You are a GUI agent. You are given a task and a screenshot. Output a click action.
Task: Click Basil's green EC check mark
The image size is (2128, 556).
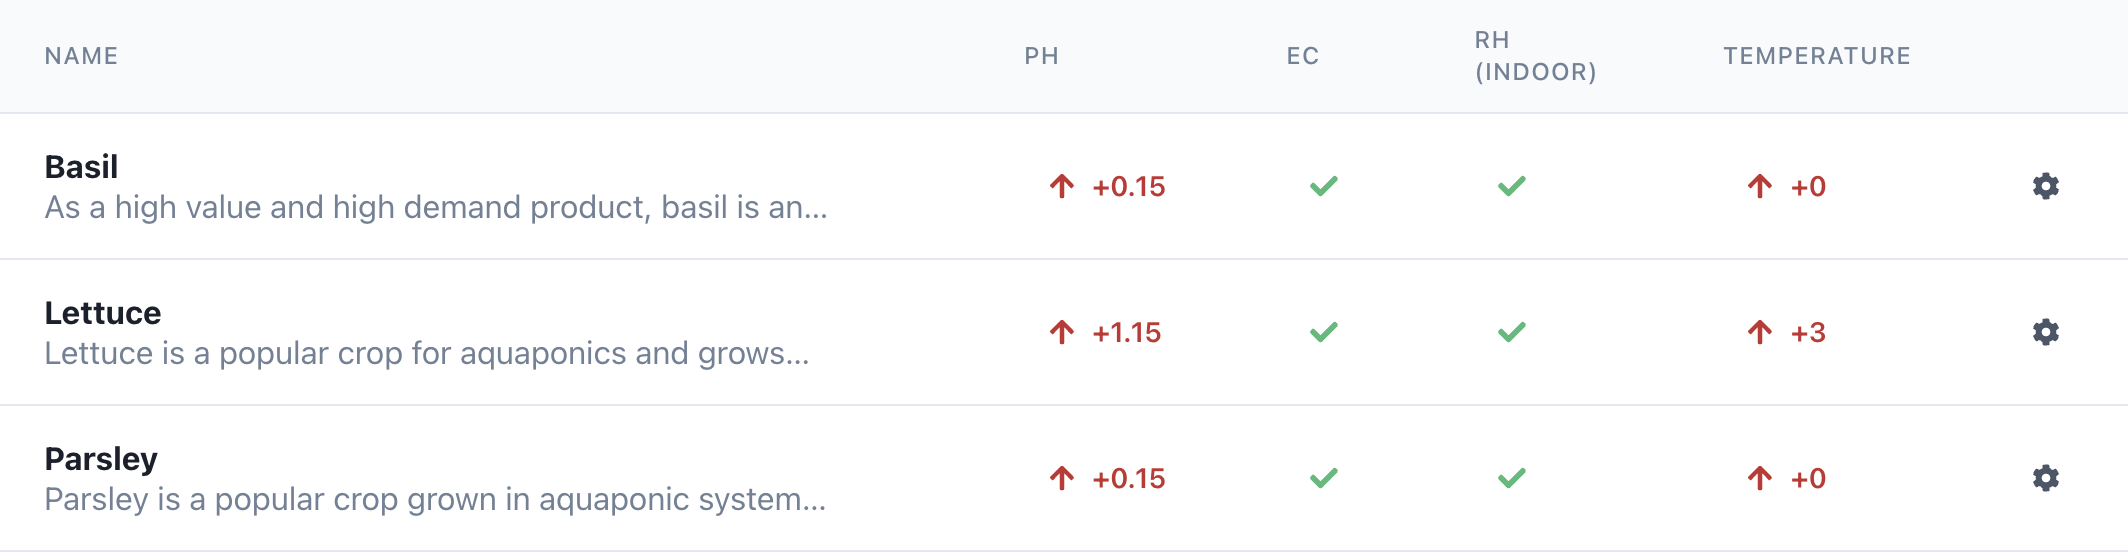click(x=1323, y=186)
